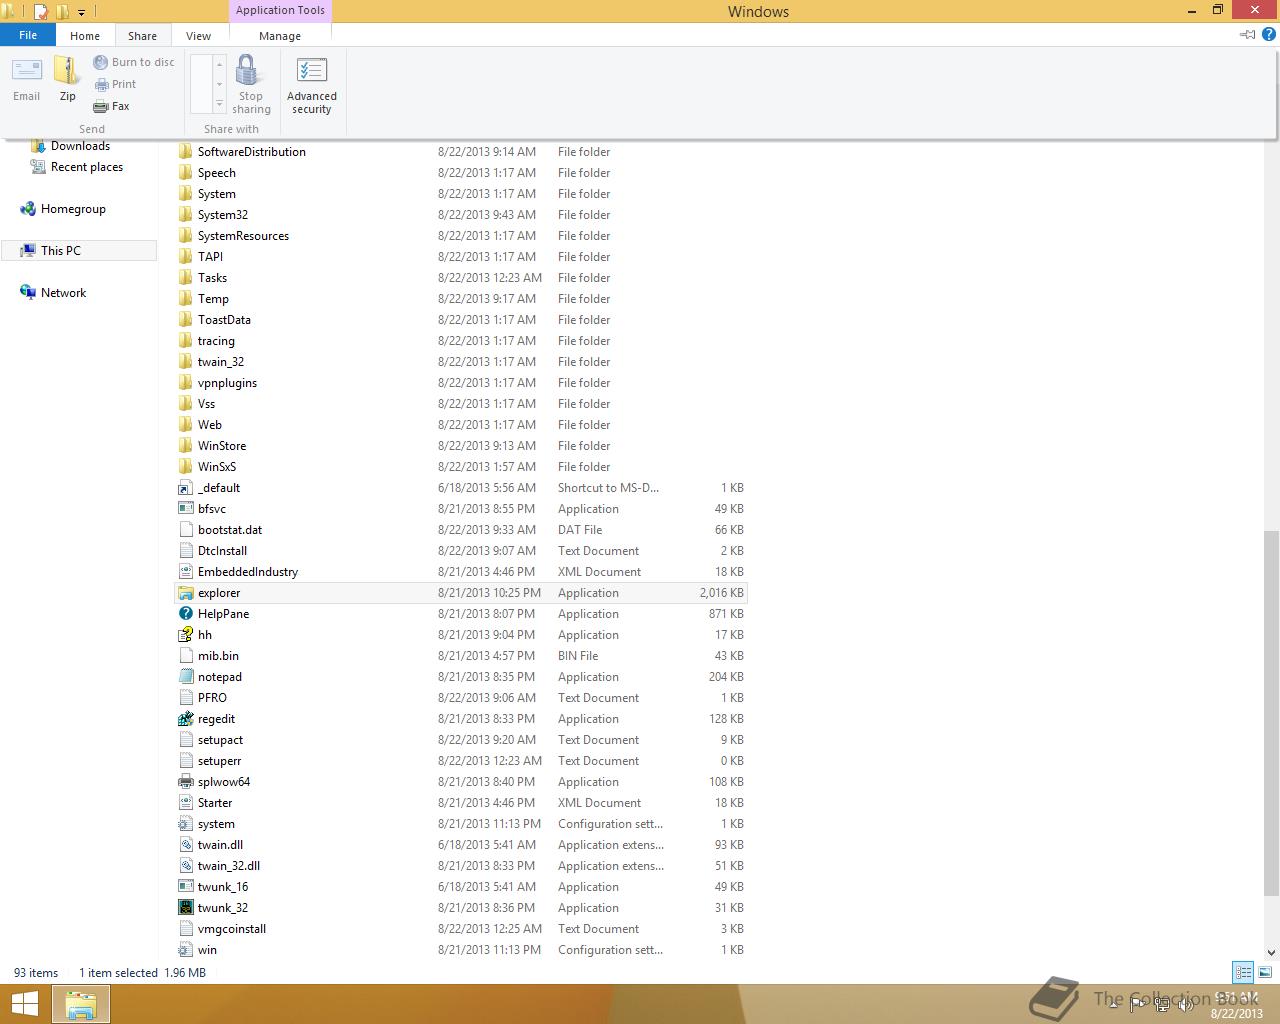Screen dimensions: 1280x1024
Task: Click Action Center flag in system tray
Action: click(1140, 1005)
